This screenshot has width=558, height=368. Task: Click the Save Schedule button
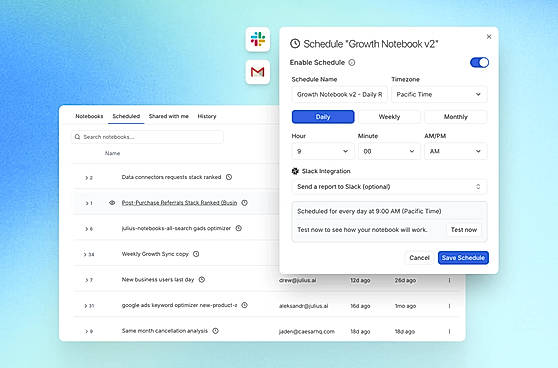point(463,258)
